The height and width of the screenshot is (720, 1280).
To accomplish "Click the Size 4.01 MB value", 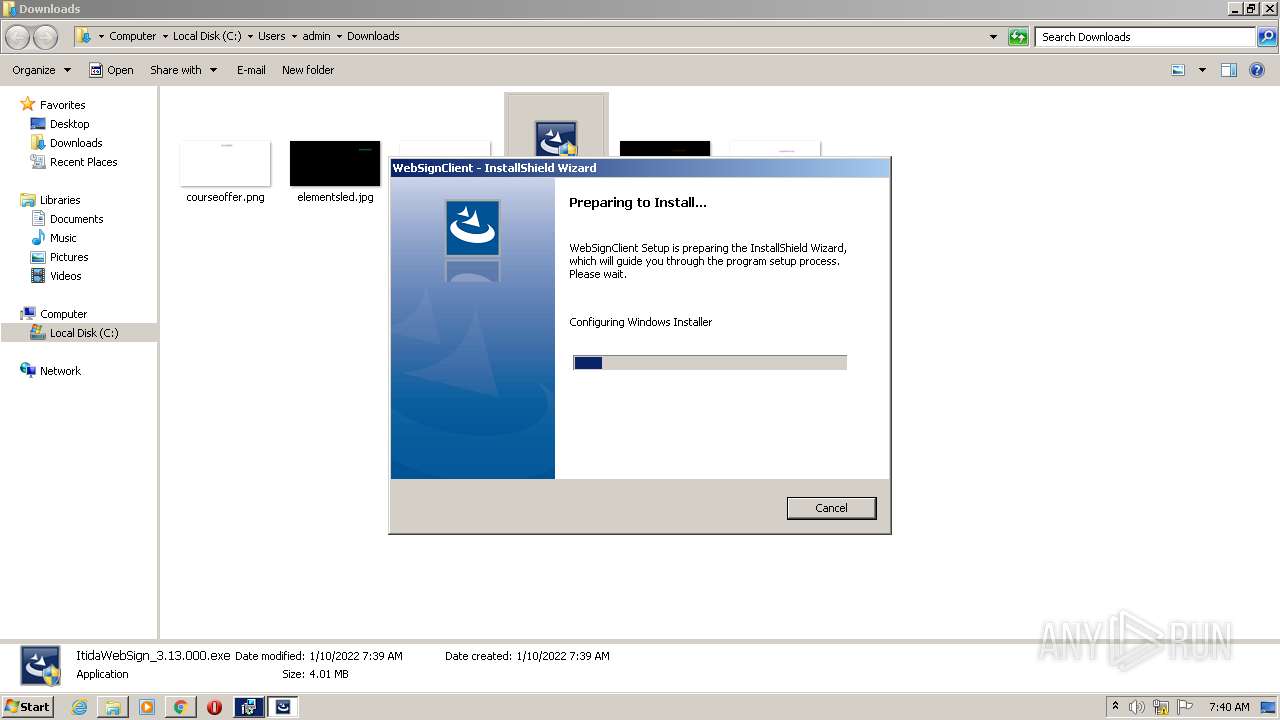I will 328,674.
